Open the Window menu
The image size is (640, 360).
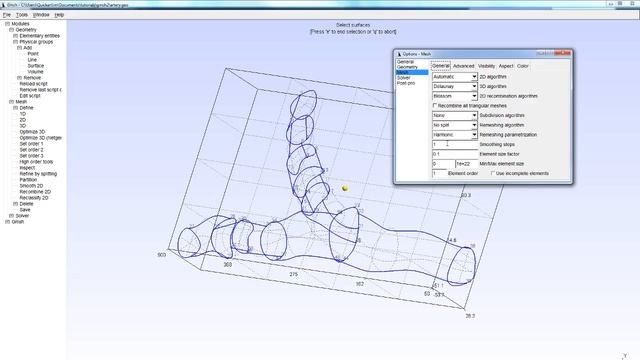point(41,15)
